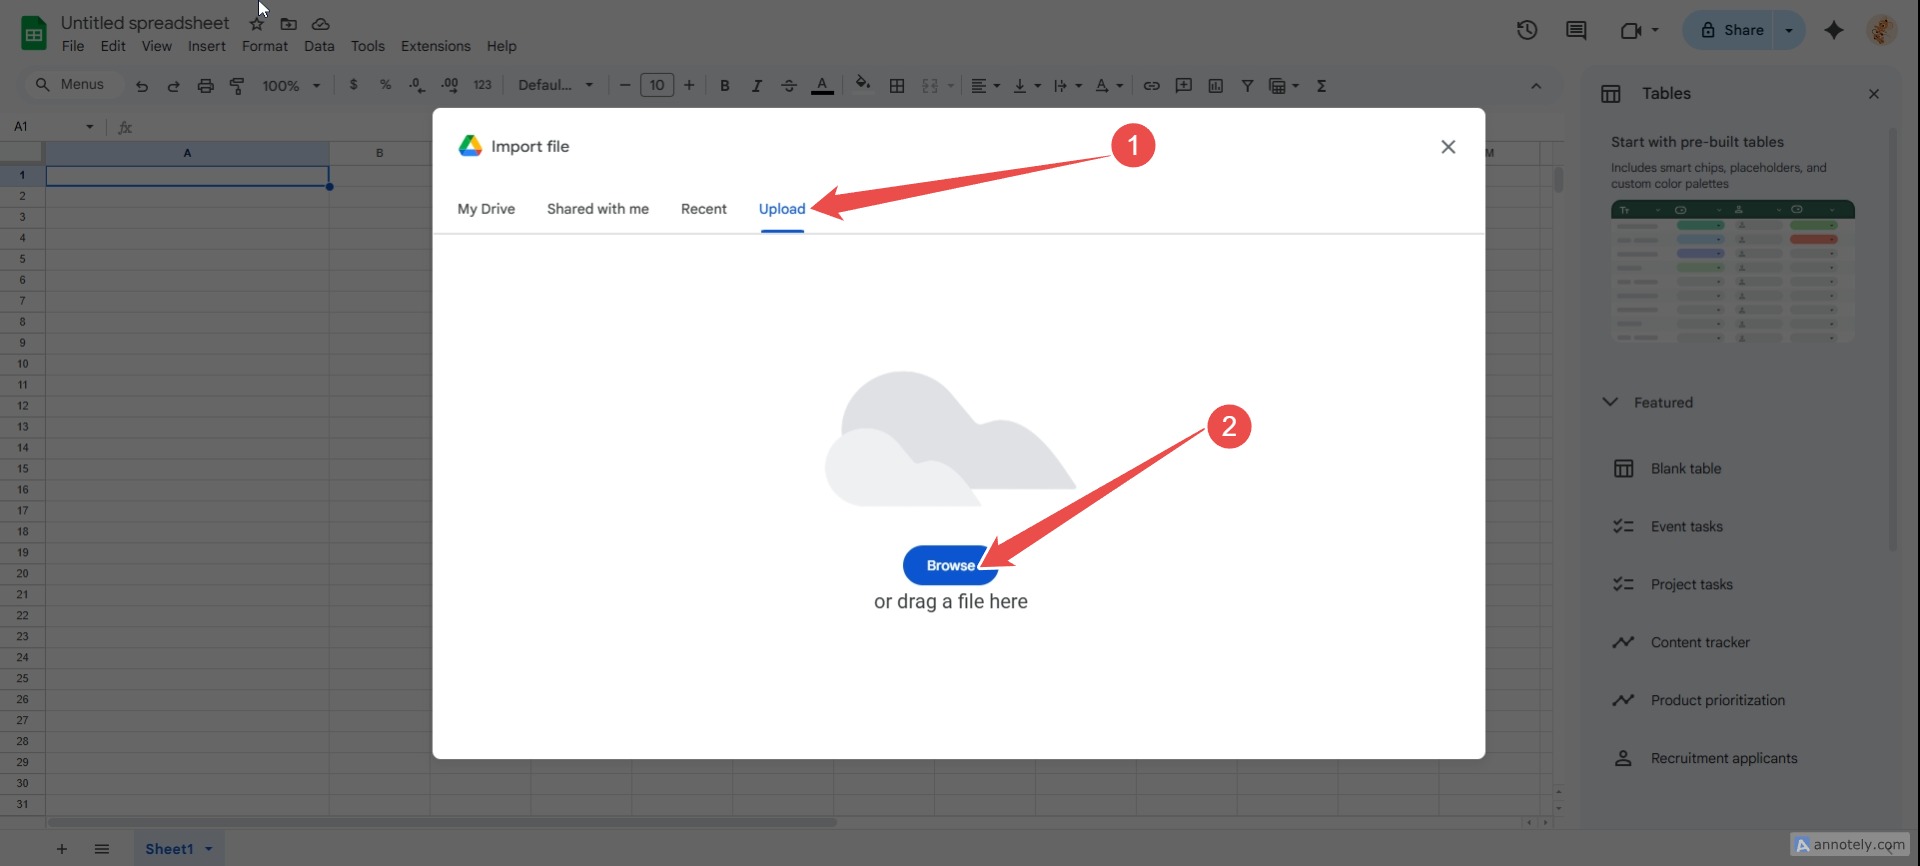This screenshot has width=1920, height=866.
Task: Open the zoom 100% dropdown
Action: point(291,86)
